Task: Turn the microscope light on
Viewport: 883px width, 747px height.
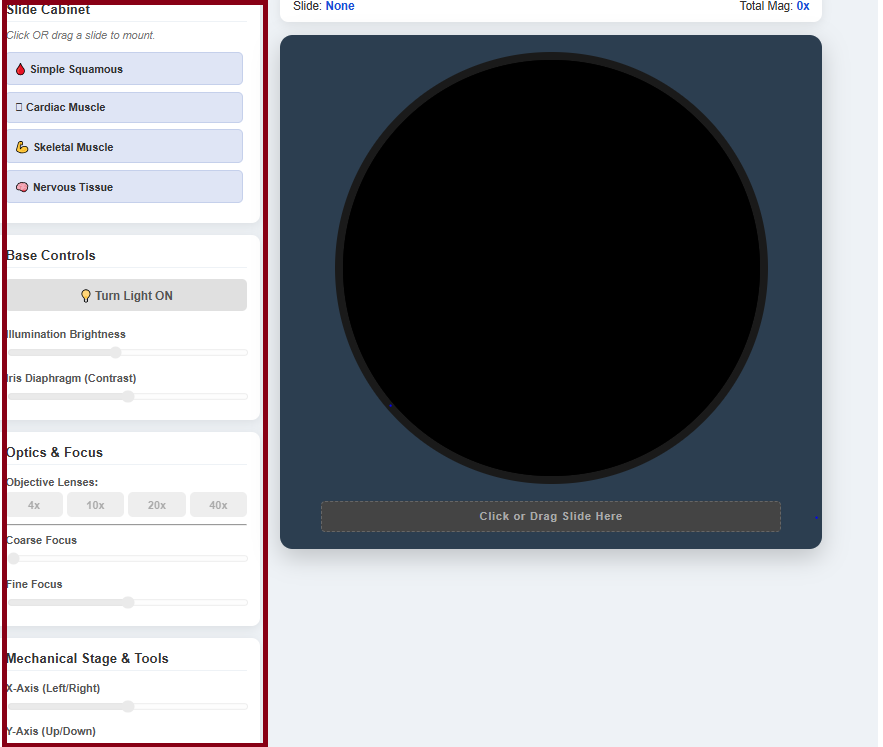Action: pyautogui.click(x=127, y=296)
